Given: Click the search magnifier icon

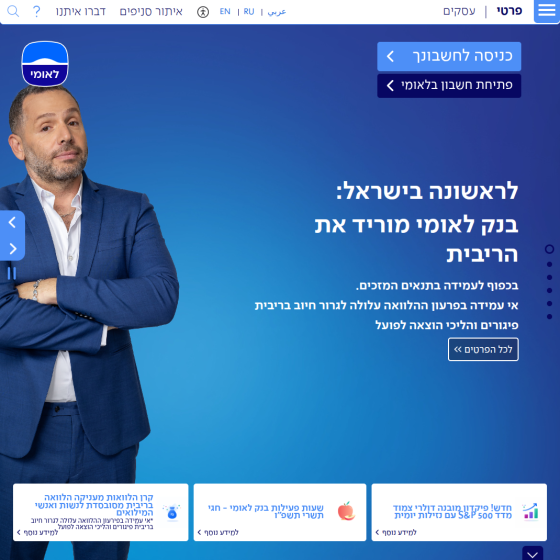Looking at the screenshot, I should click(x=13, y=11).
